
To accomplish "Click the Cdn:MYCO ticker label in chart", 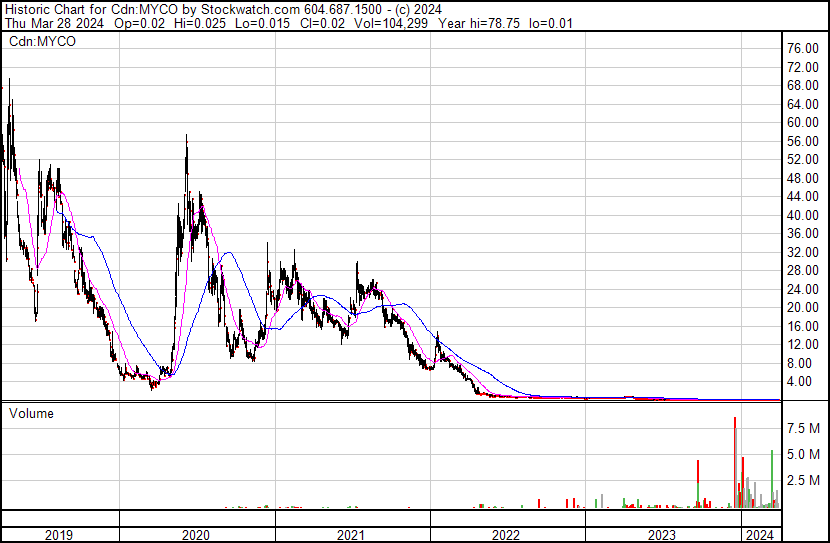I will (42, 42).
